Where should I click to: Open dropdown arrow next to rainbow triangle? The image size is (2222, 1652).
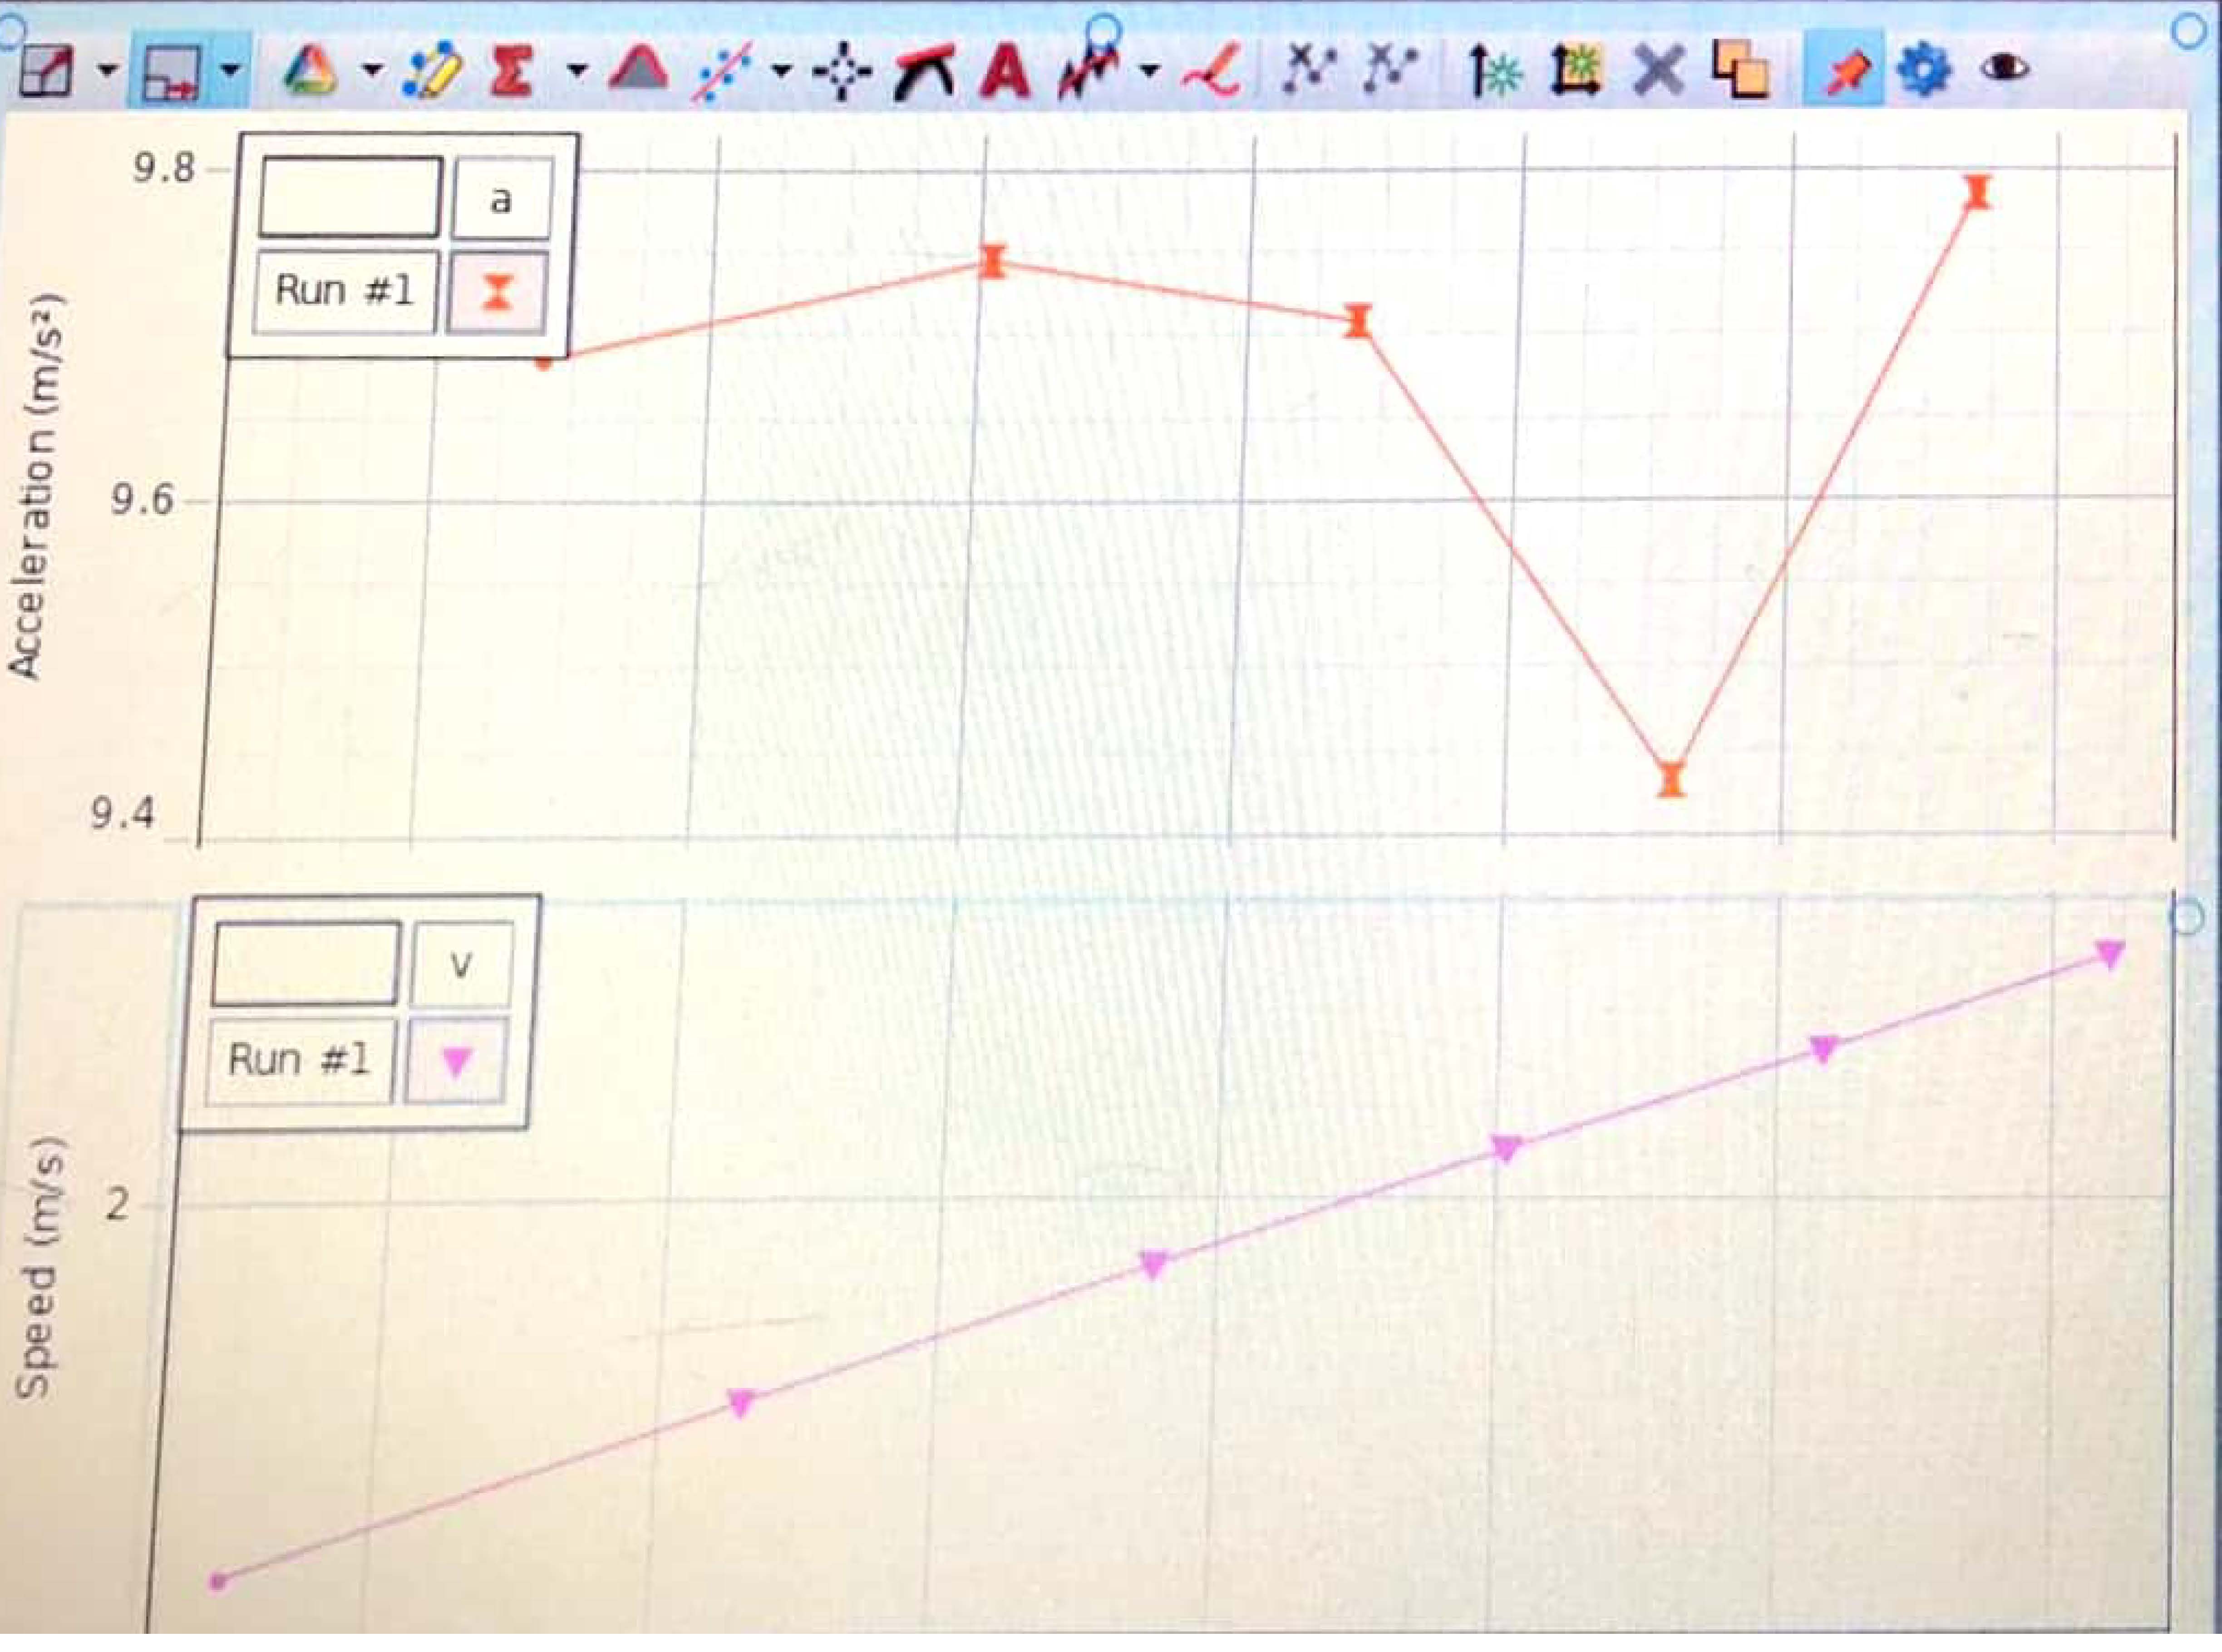(372, 70)
